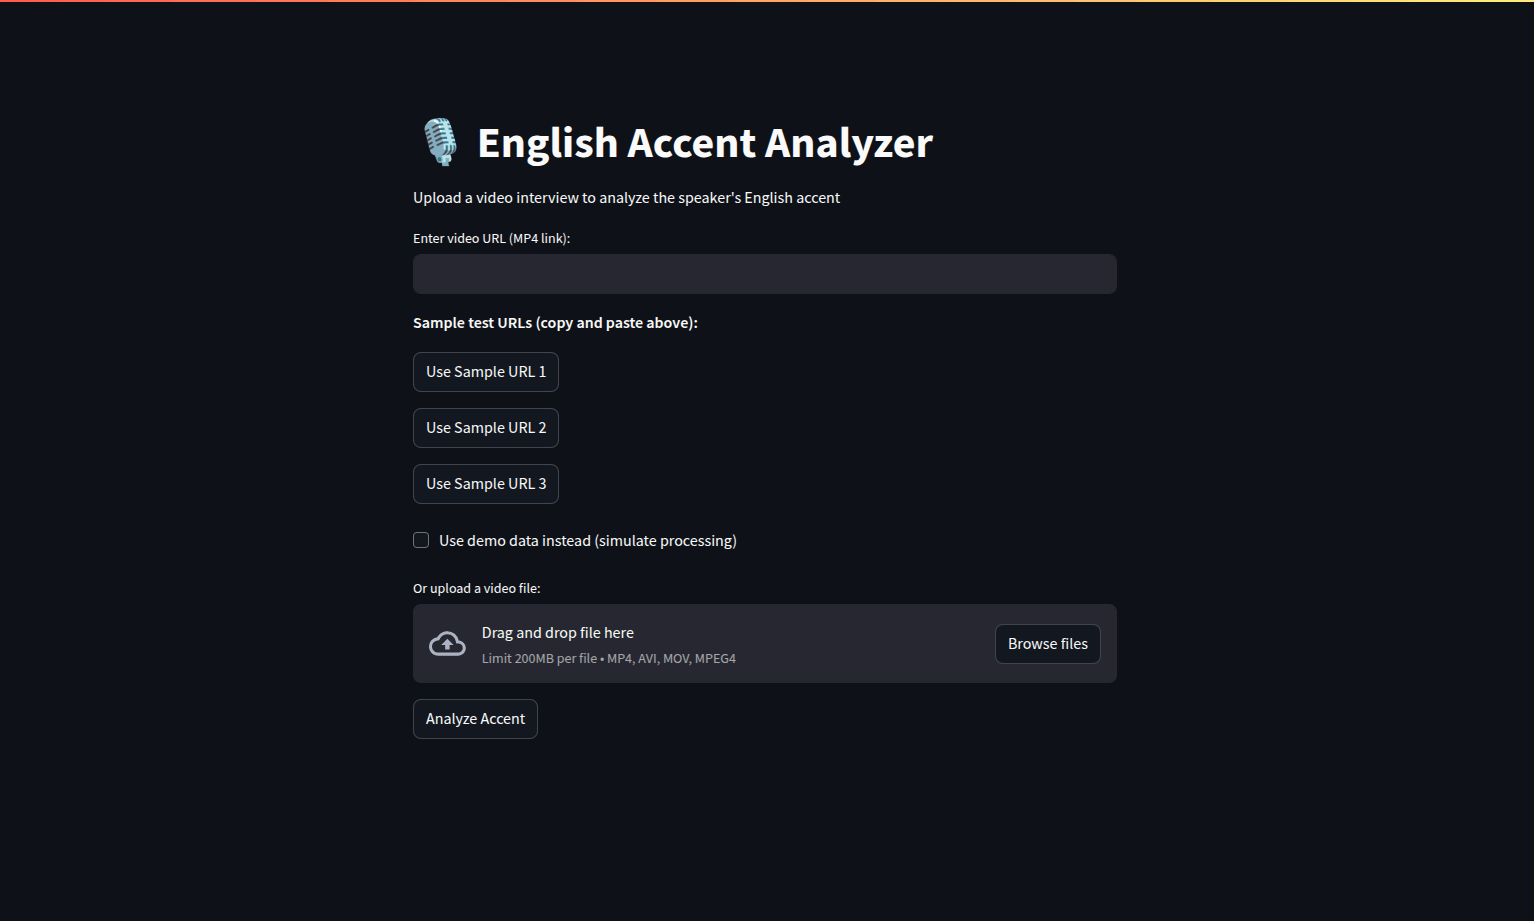The width and height of the screenshot is (1534, 921).
Task: Select the Use Sample URL 2 button
Action: [486, 428]
